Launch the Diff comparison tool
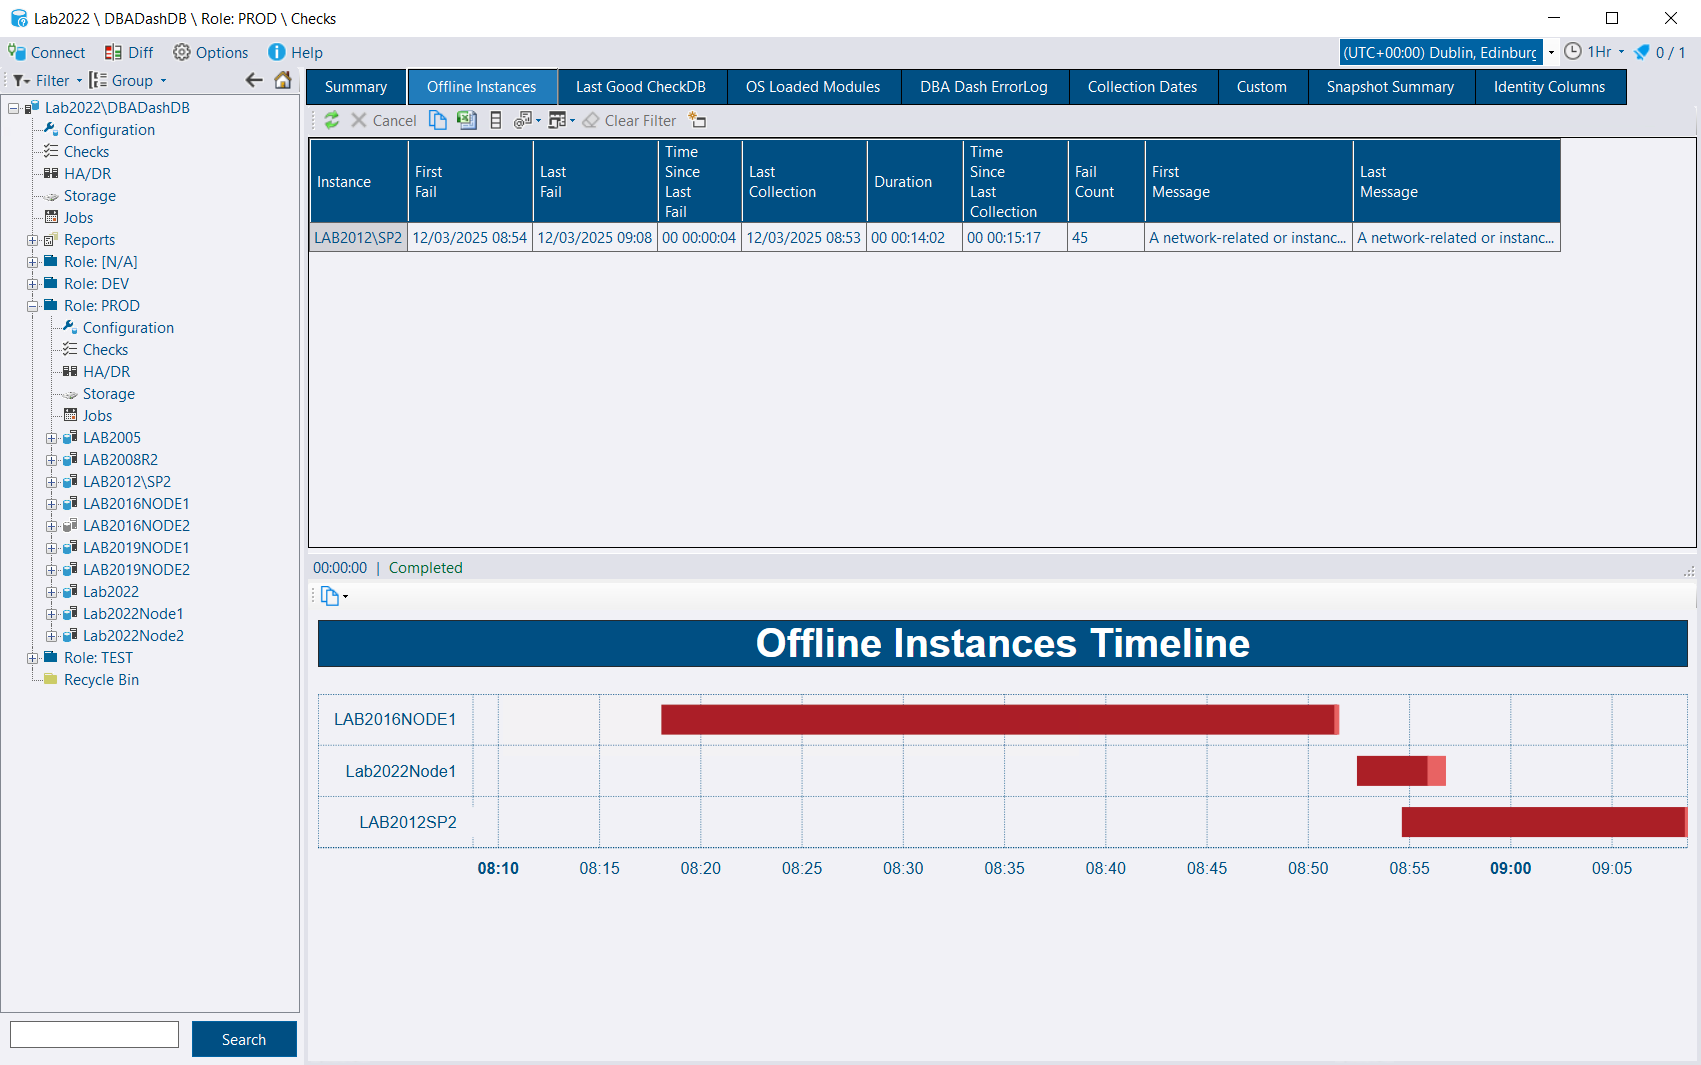1701x1065 pixels. pos(129,52)
